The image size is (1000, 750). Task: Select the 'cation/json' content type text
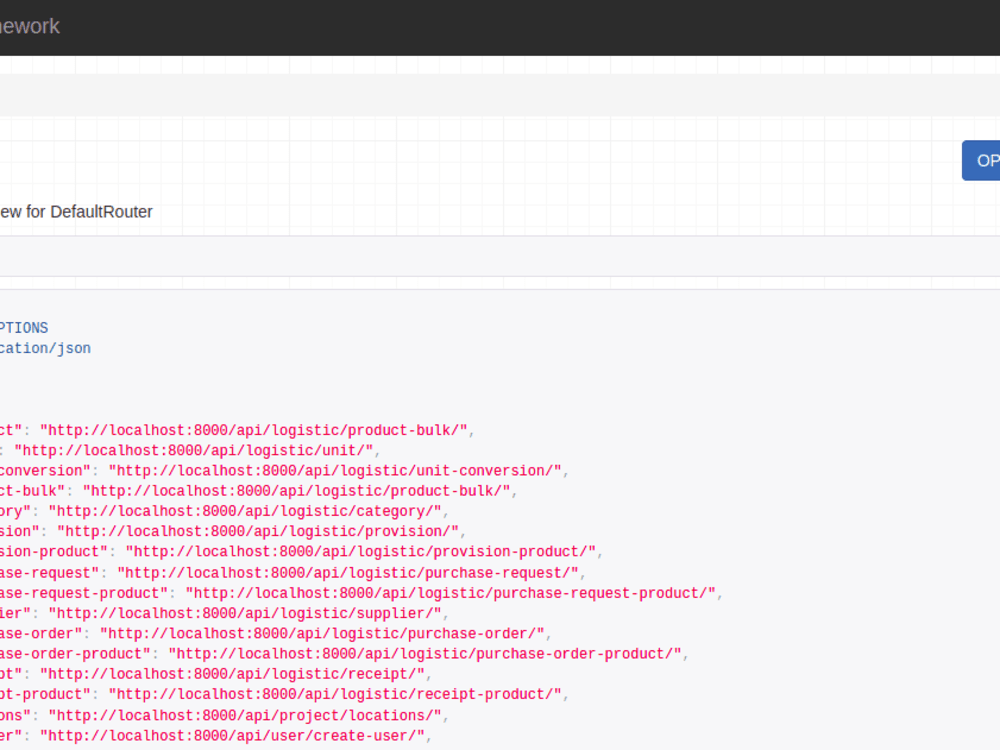point(45,348)
